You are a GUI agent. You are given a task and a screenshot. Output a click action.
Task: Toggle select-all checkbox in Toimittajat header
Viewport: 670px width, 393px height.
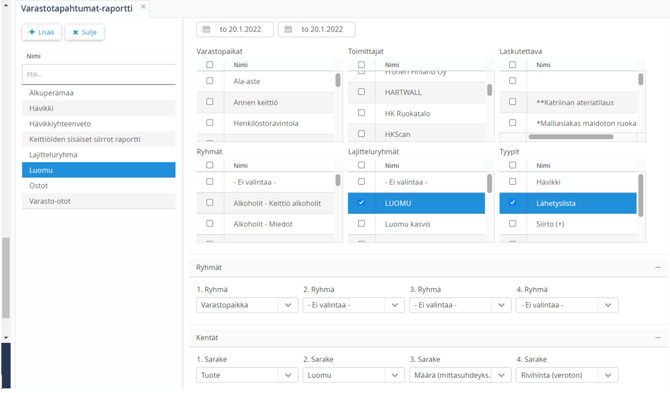(361, 65)
